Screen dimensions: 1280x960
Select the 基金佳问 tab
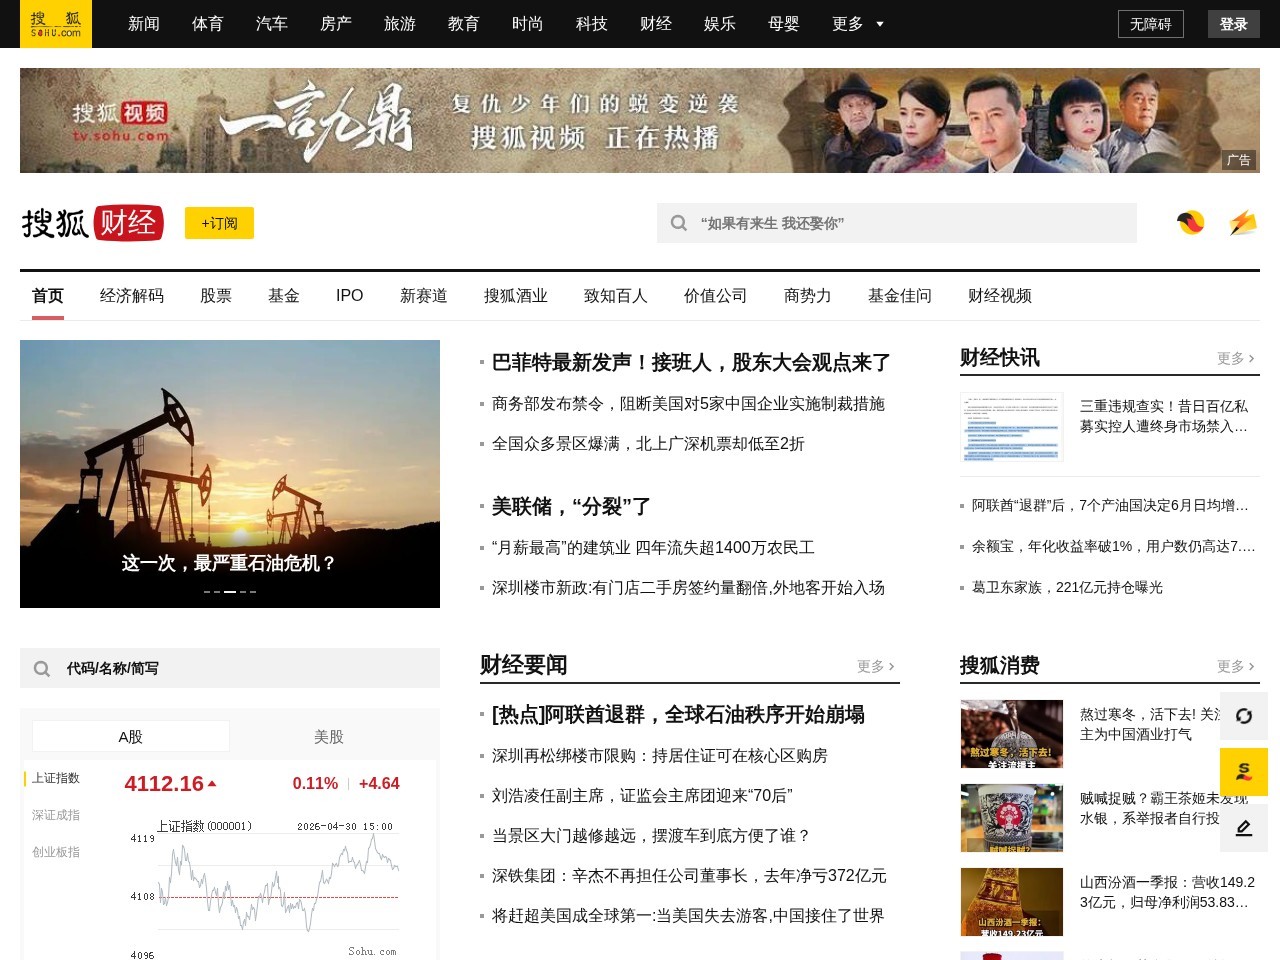click(x=900, y=296)
